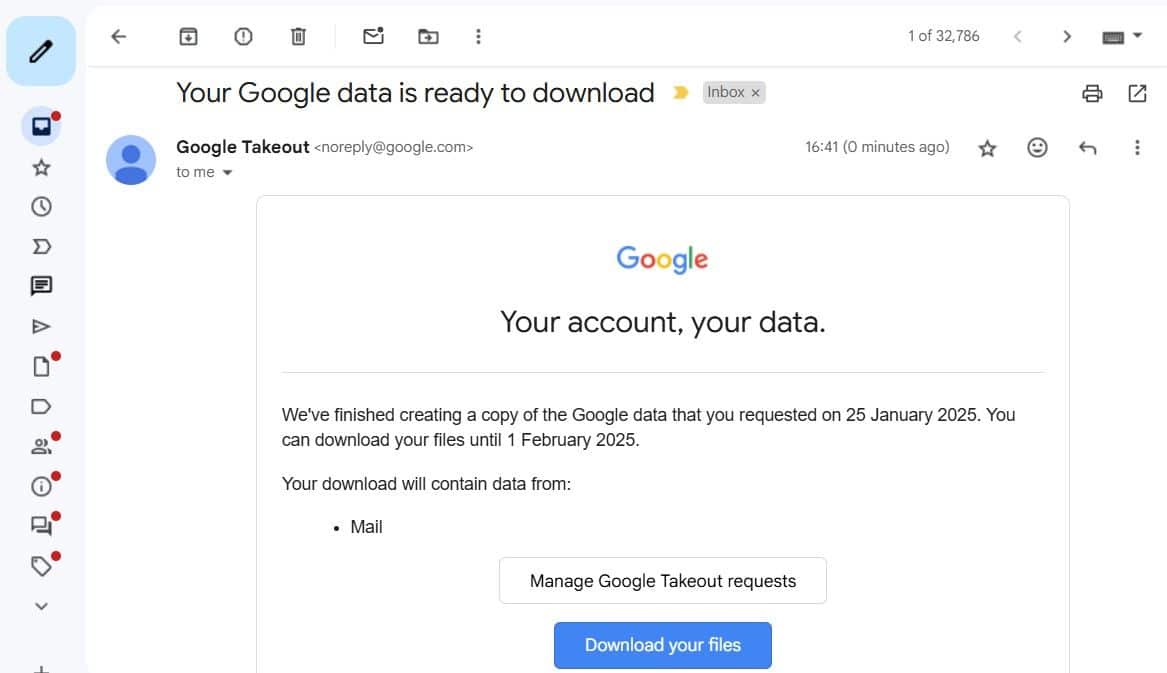Mark the conversation as unread
The height and width of the screenshot is (673, 1167).
[x=372, y=36]
